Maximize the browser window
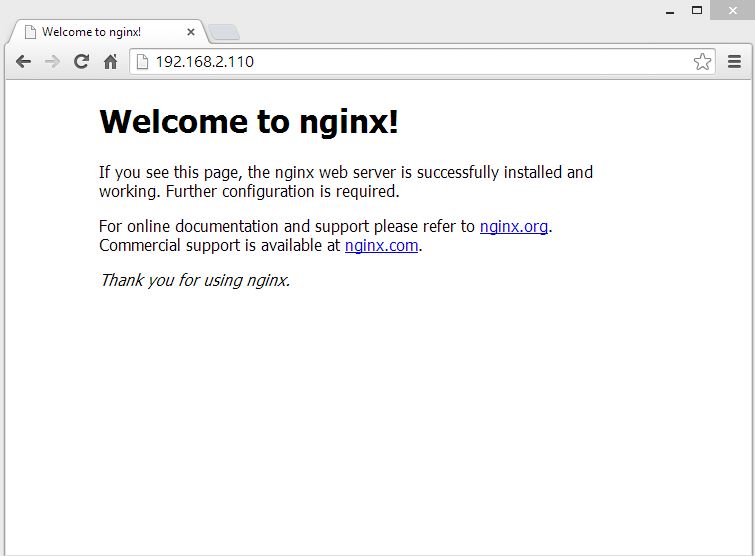 697,10
